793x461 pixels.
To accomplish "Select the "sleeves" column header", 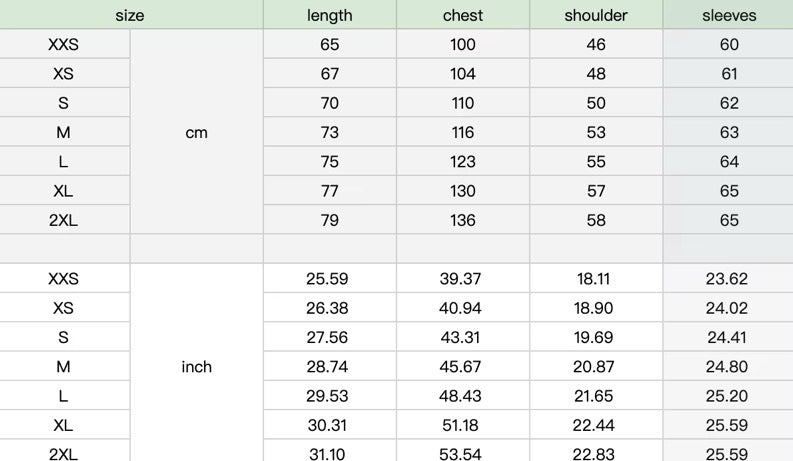I will (x=729, y=15).
